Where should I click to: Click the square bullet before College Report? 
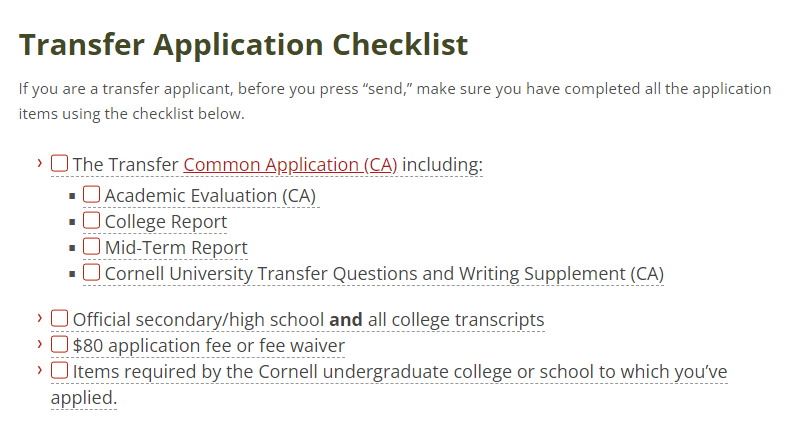pyautogui.click(x=73, y=222)
